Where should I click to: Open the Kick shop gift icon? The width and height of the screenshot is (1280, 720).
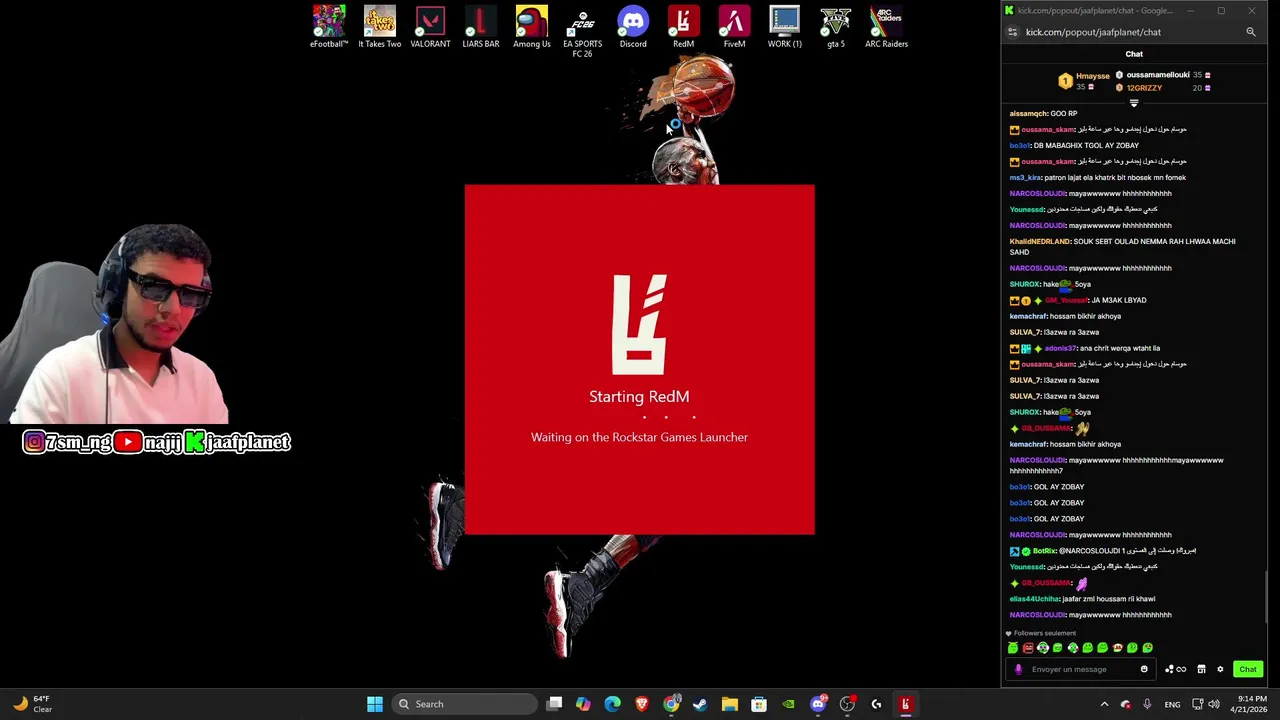click(1201, 669)
